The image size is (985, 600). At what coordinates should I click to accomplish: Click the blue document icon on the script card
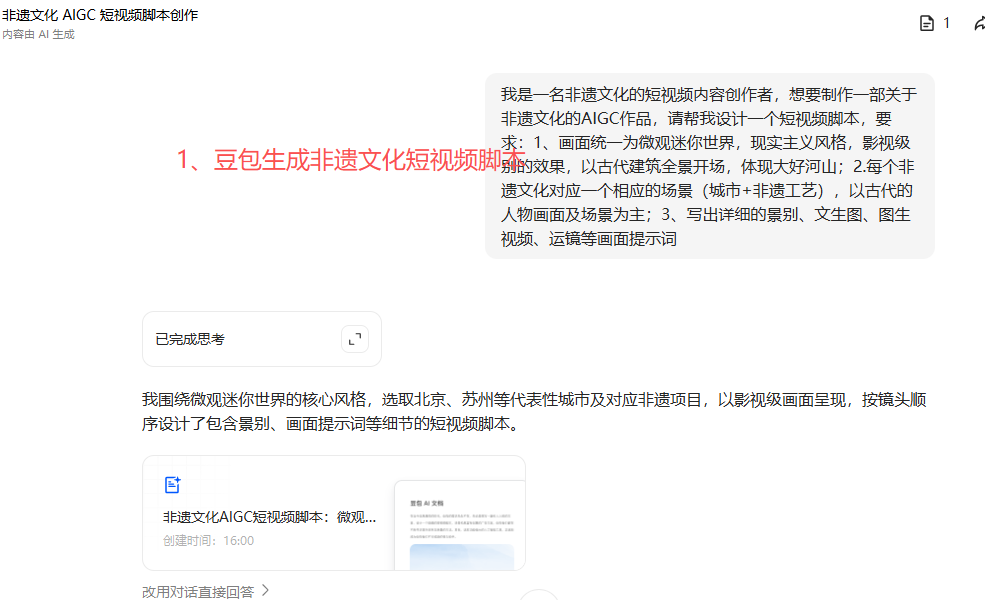point(172,484)
